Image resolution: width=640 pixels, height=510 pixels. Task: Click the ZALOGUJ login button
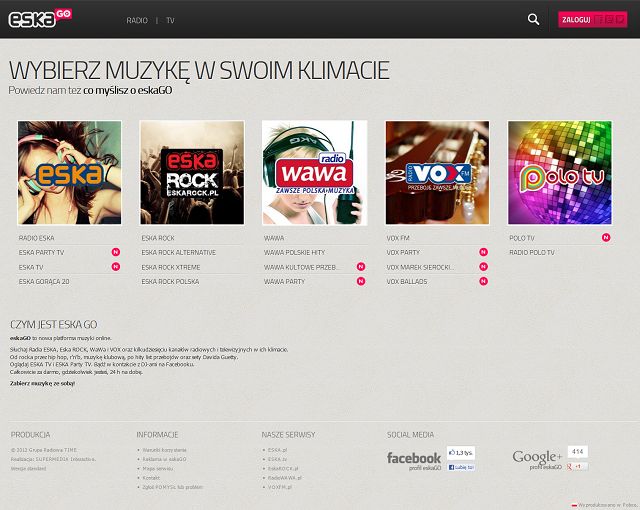[593, 20]
